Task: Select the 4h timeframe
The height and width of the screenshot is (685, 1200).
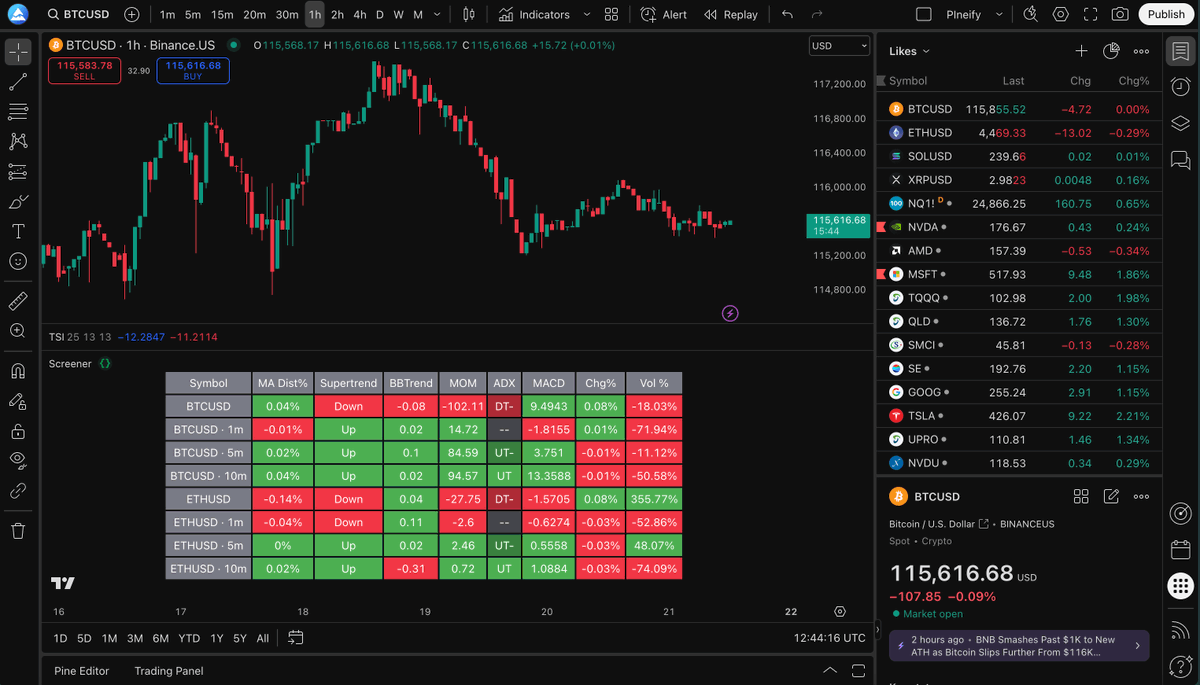Action: coord(360,14)
